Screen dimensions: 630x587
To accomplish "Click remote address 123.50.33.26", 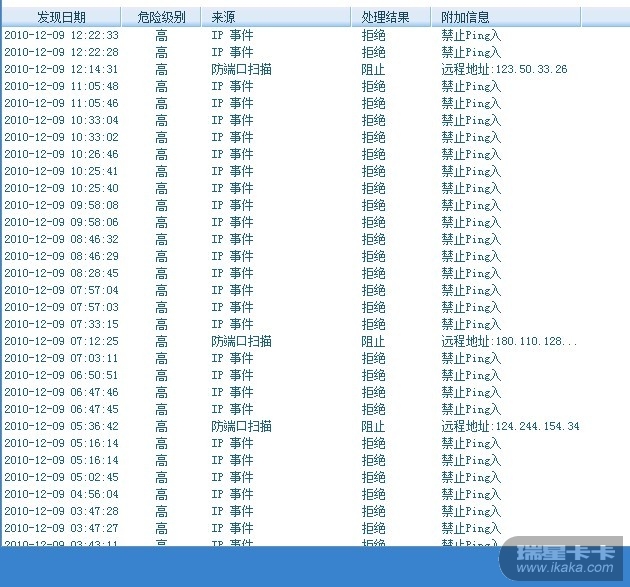I will tap(531, 70).
